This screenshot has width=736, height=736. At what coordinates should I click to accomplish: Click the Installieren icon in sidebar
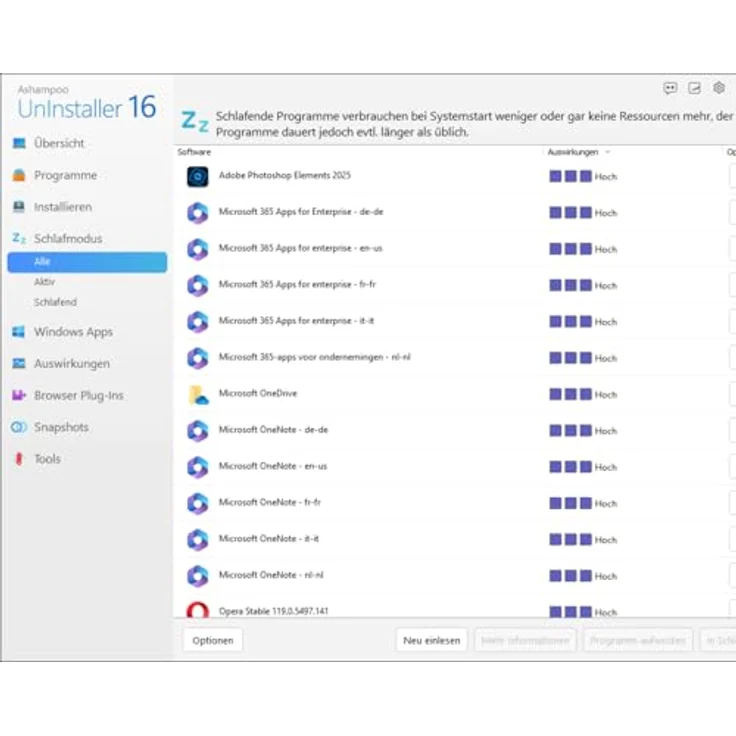pos(19,207)
